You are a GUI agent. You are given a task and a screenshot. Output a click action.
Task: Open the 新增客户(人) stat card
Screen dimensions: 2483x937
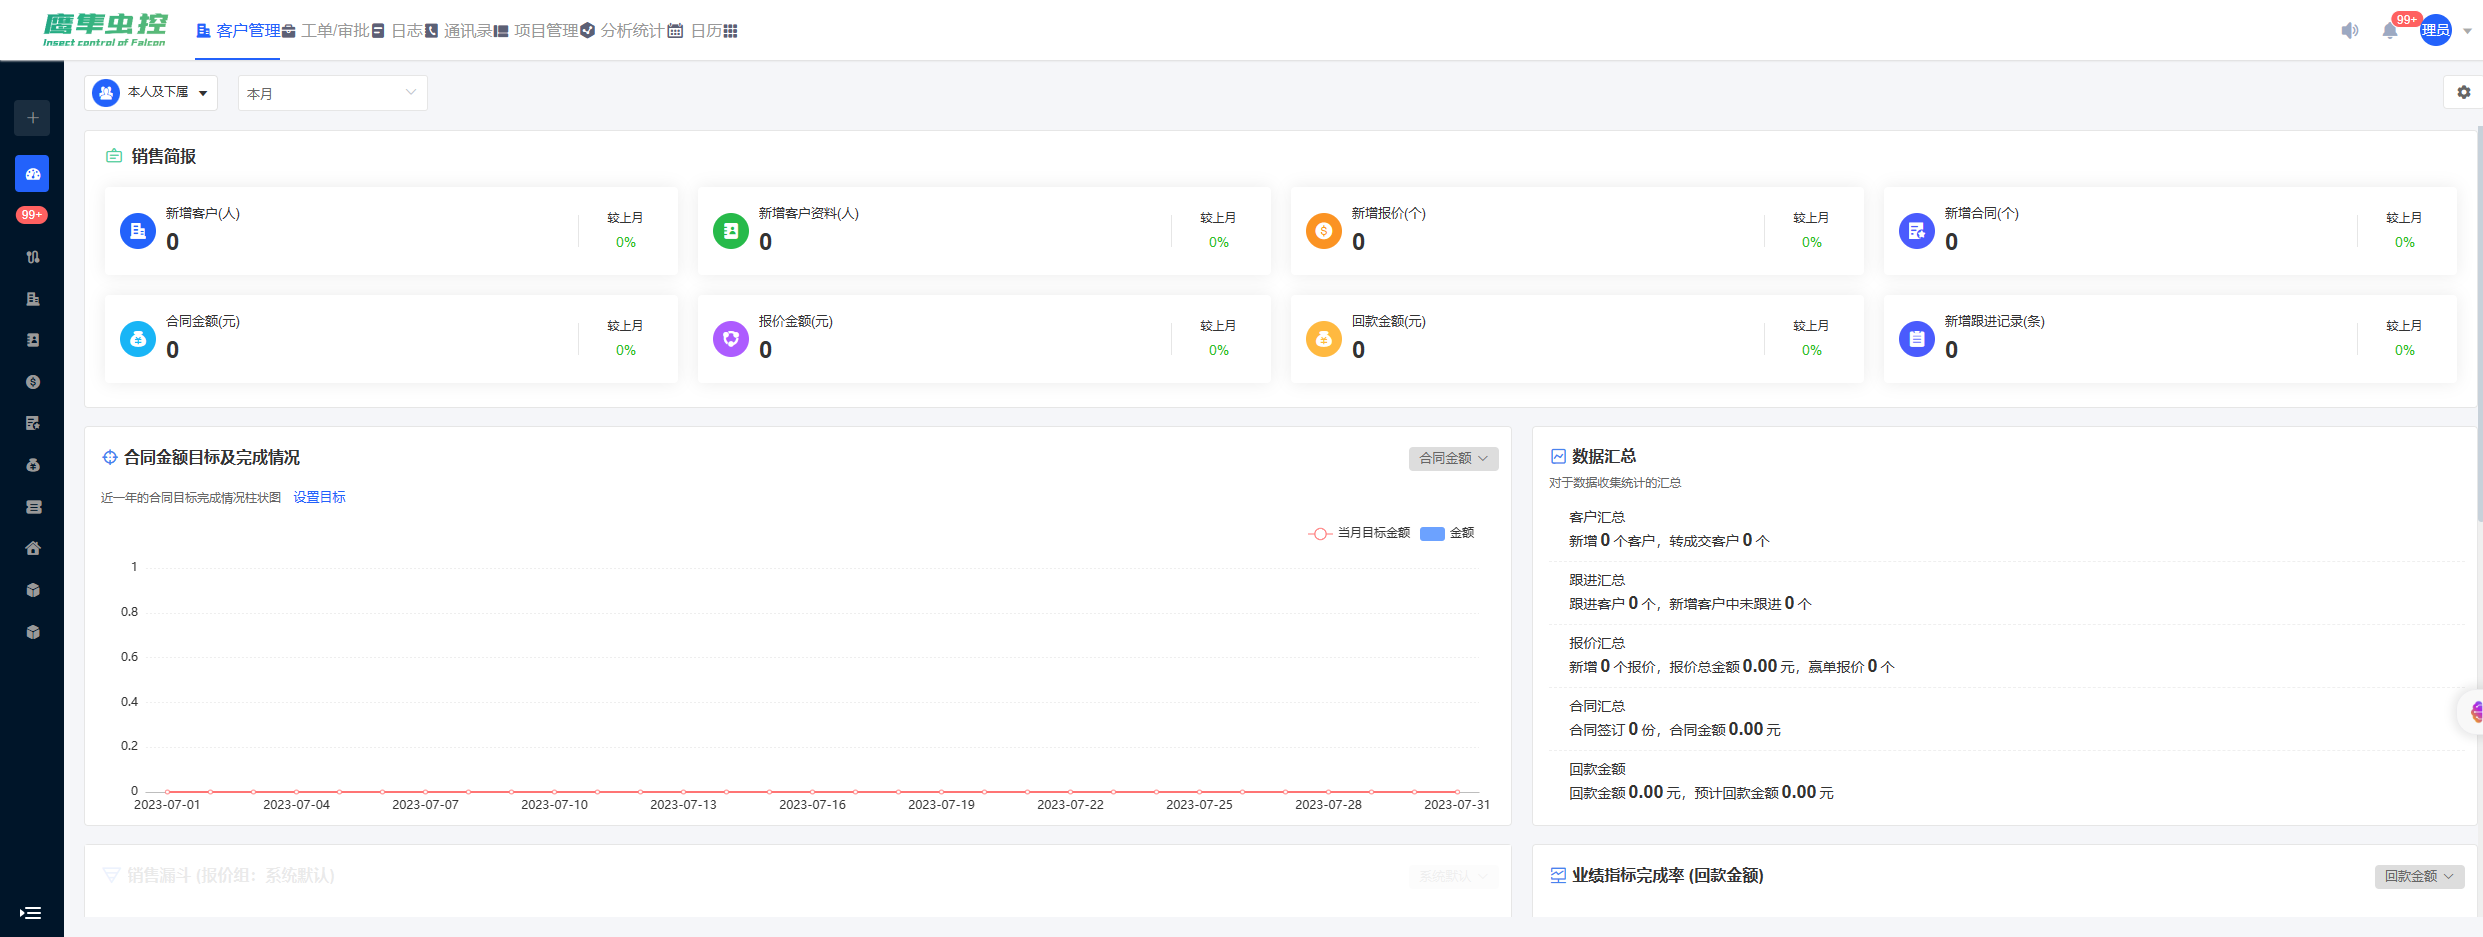point(391,231)
